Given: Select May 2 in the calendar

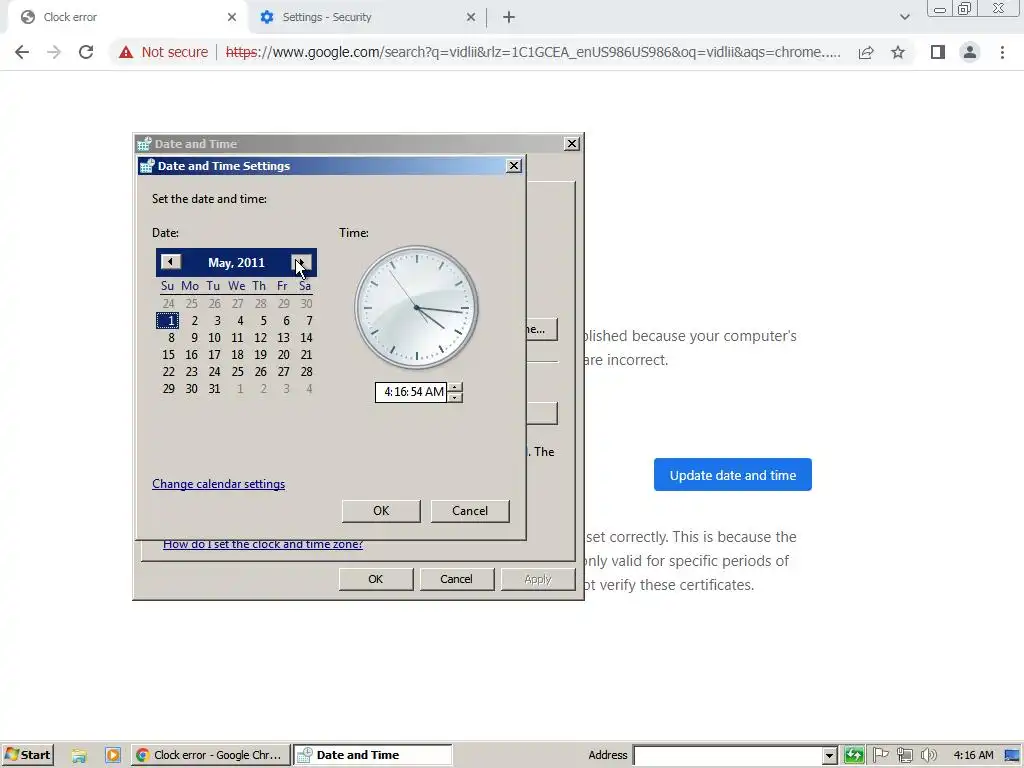Looking at the screenshot, I should tap(194, 321).
